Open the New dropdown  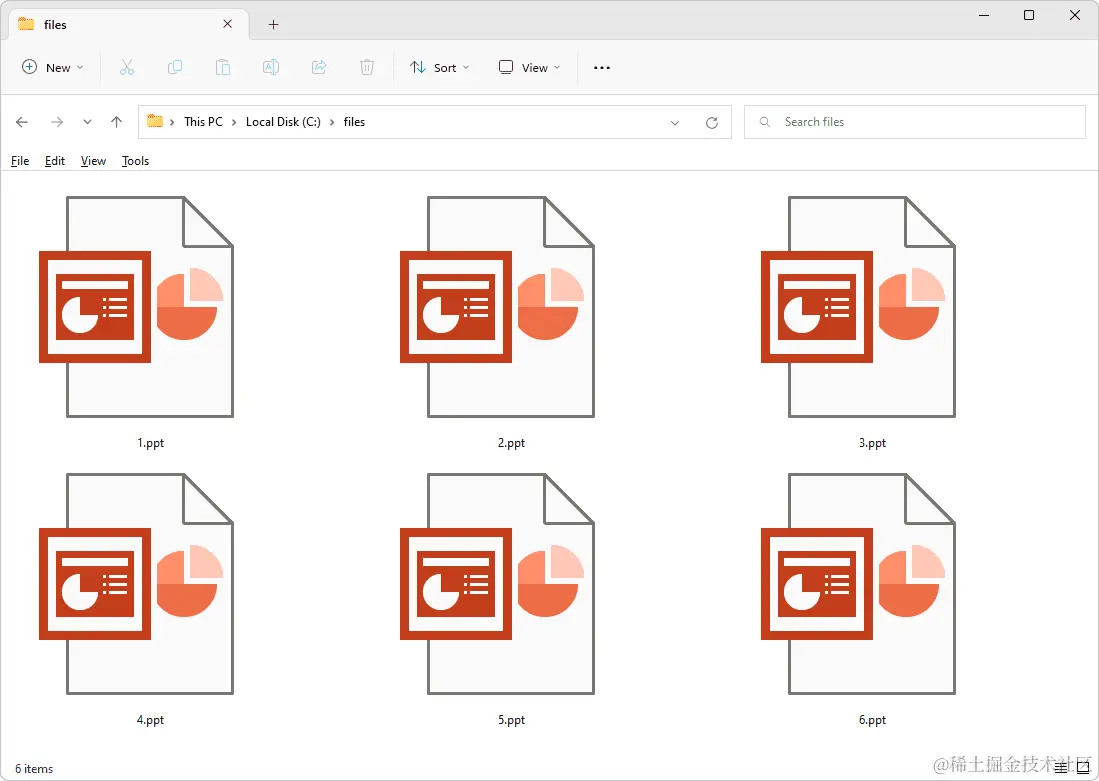[53, 67]
